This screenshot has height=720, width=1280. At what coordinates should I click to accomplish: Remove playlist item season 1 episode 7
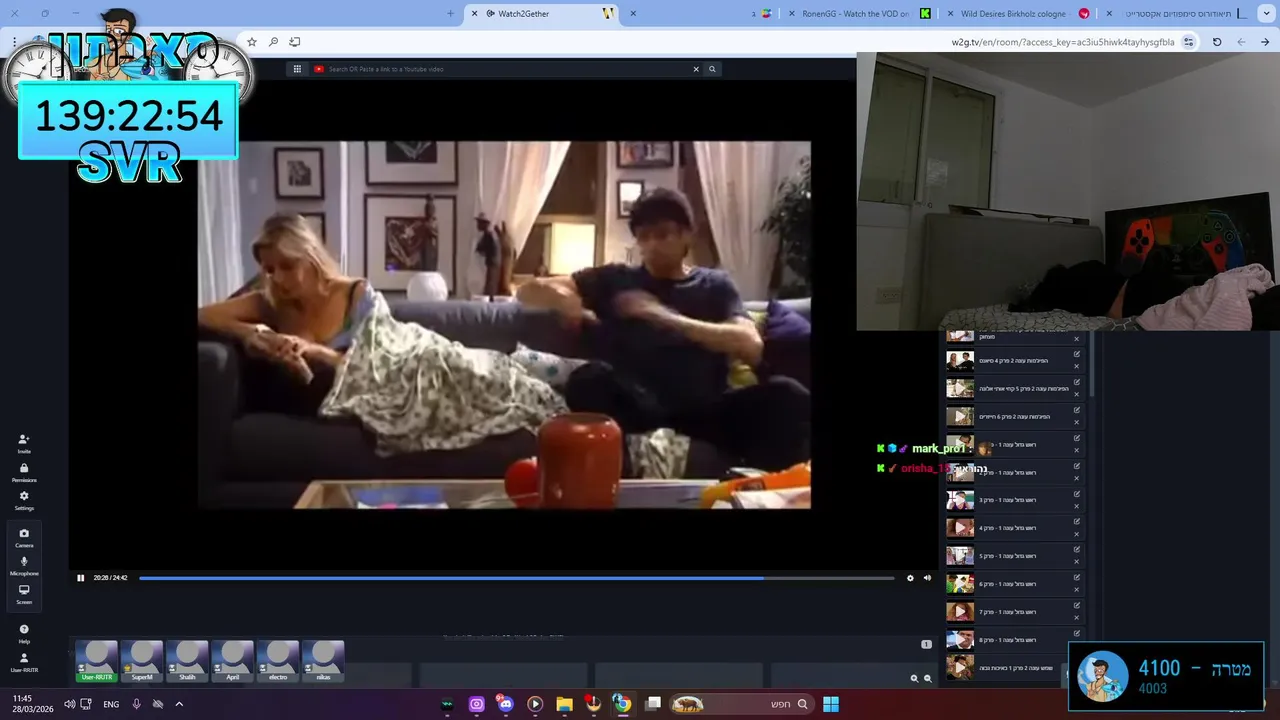(1077, 618)
